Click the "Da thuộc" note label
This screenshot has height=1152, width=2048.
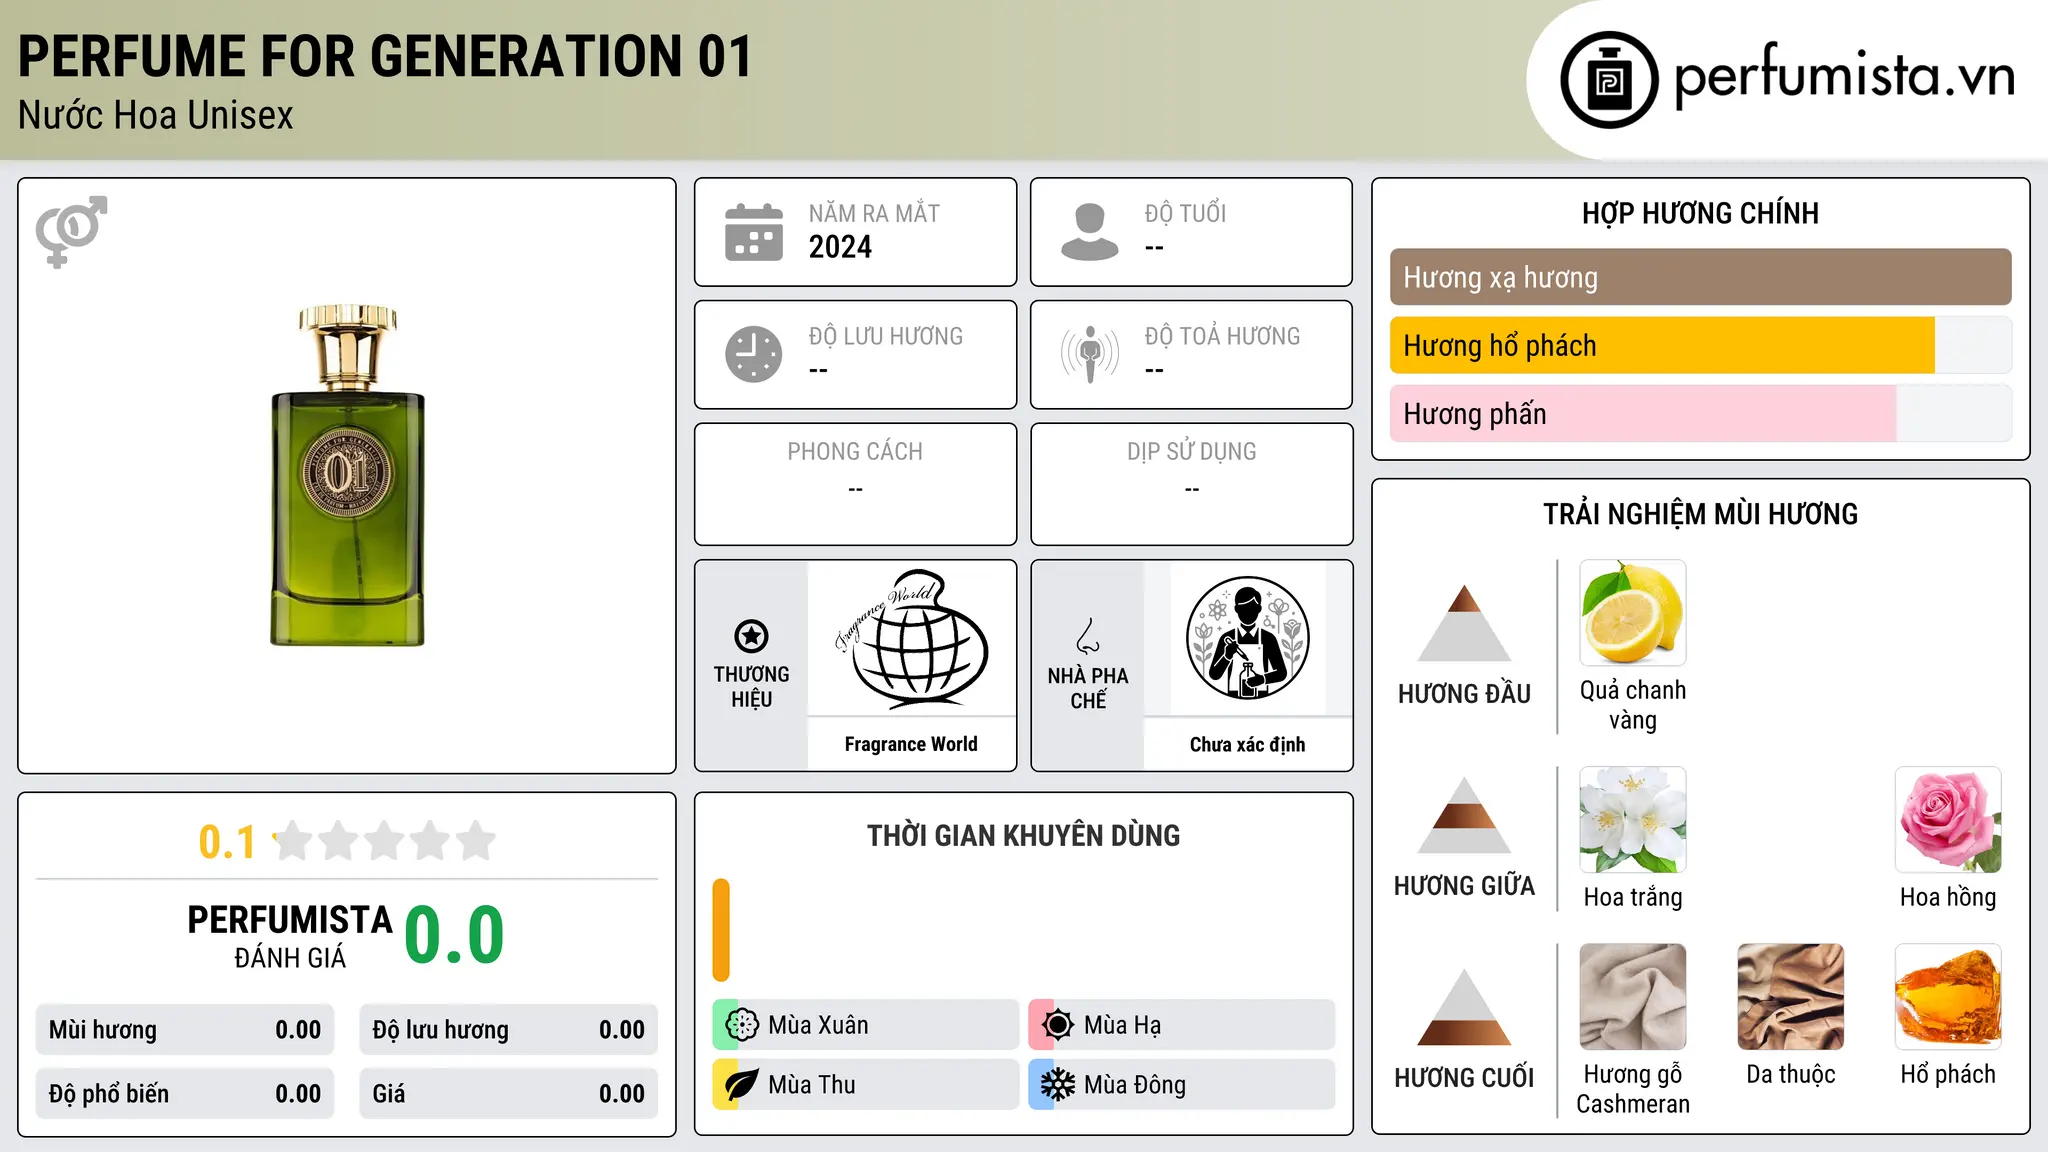(1790, 1074)
